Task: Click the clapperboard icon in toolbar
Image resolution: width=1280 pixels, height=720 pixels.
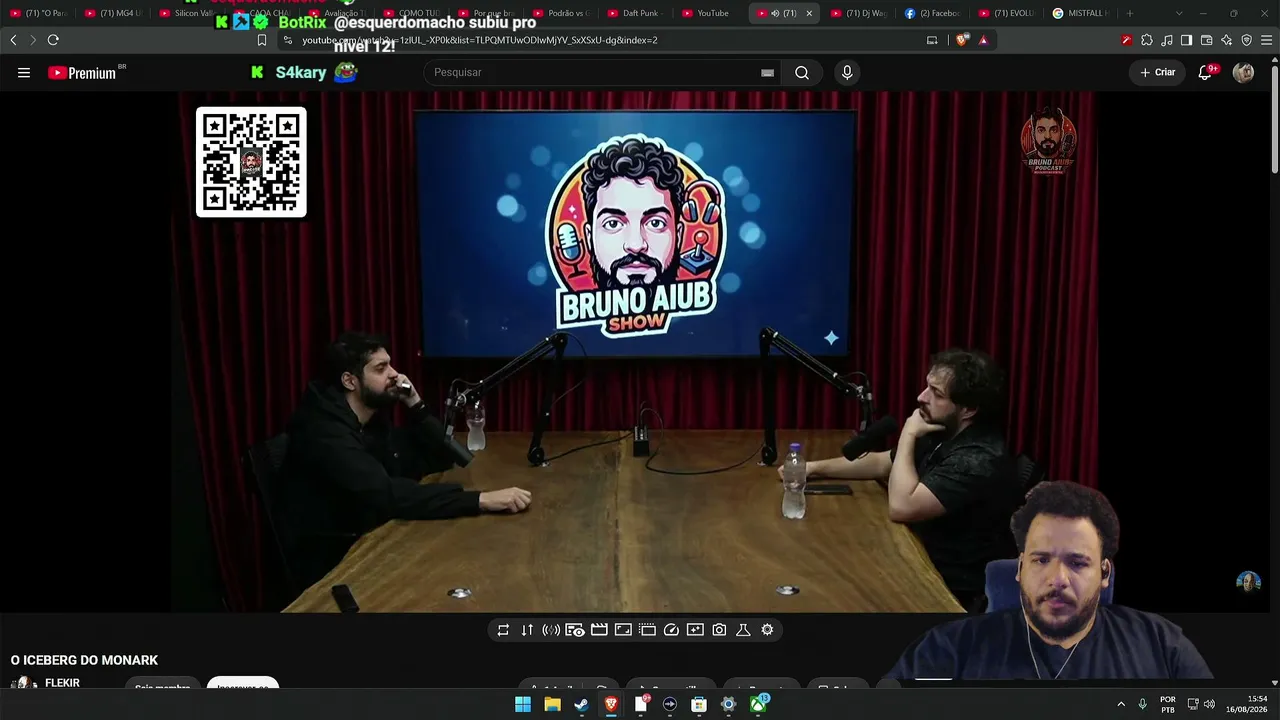Action: [599, 630]
